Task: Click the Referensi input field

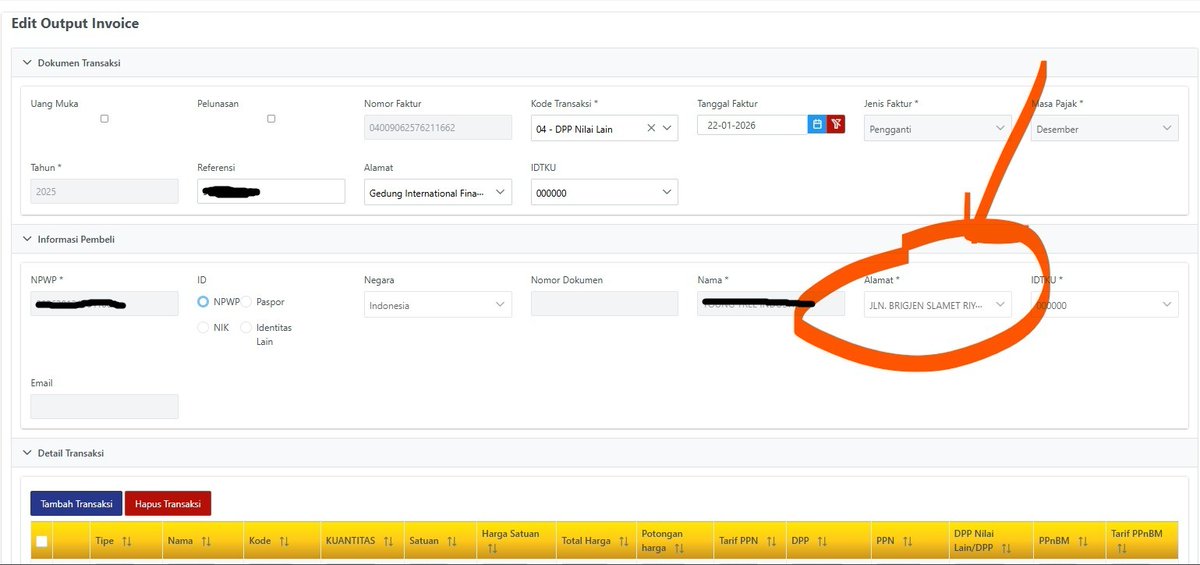Action: [271, 192]
